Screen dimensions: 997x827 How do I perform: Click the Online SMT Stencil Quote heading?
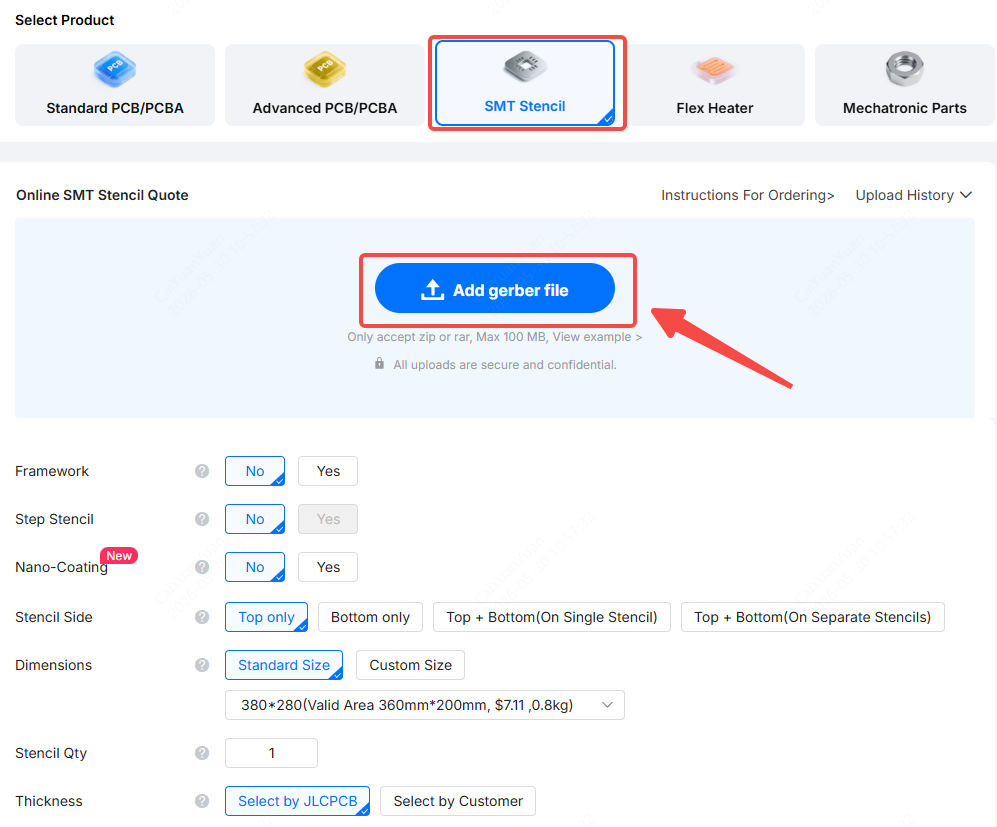(102, 195)
